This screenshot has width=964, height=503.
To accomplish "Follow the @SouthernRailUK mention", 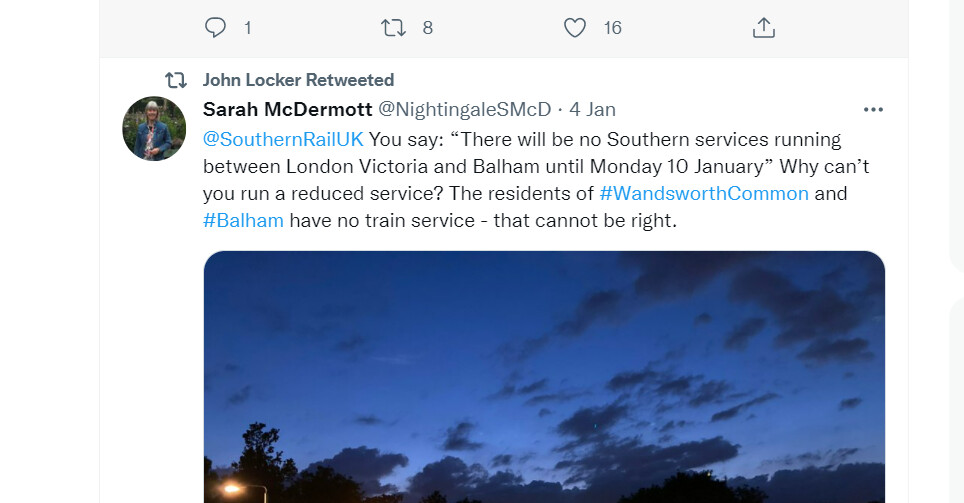I will [x=283, y=139].
